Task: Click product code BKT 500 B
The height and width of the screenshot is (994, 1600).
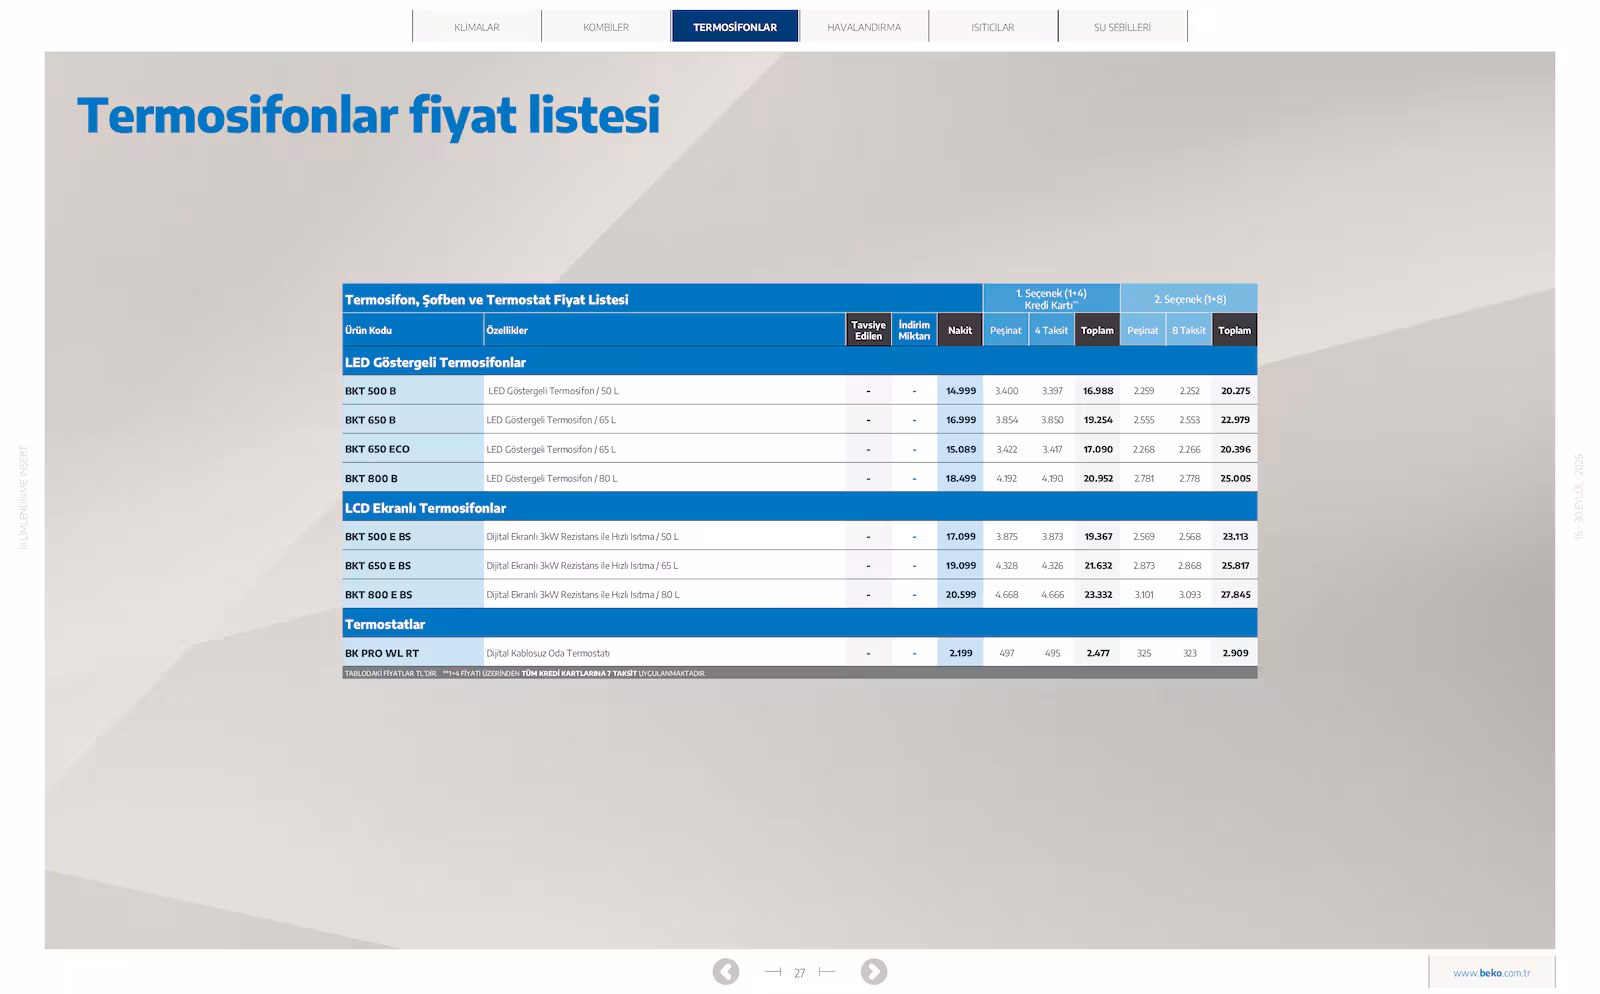Action: pos(370,391)
